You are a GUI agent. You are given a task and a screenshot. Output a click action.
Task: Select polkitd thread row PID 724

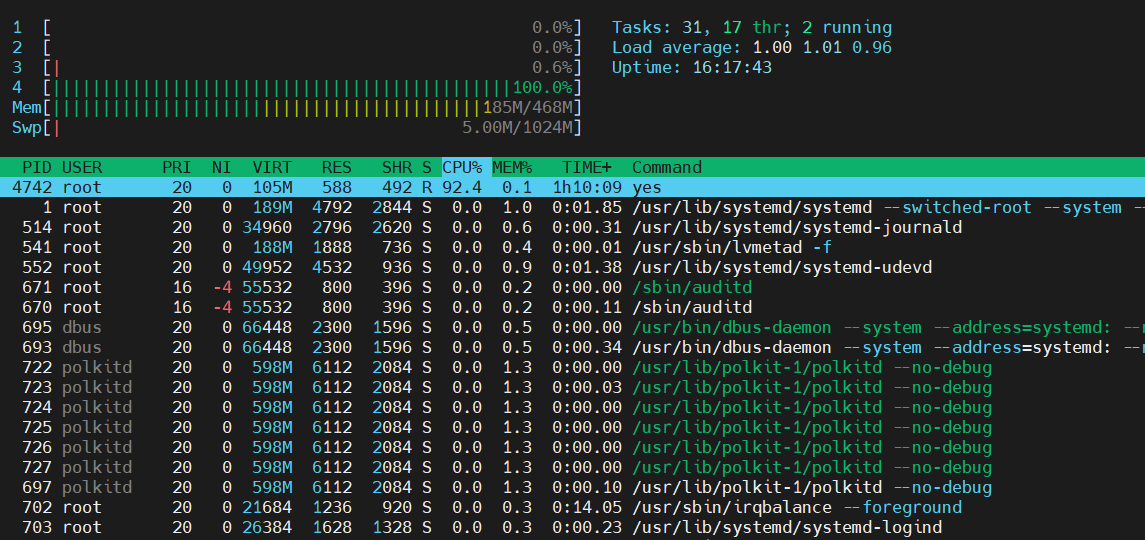572,407
